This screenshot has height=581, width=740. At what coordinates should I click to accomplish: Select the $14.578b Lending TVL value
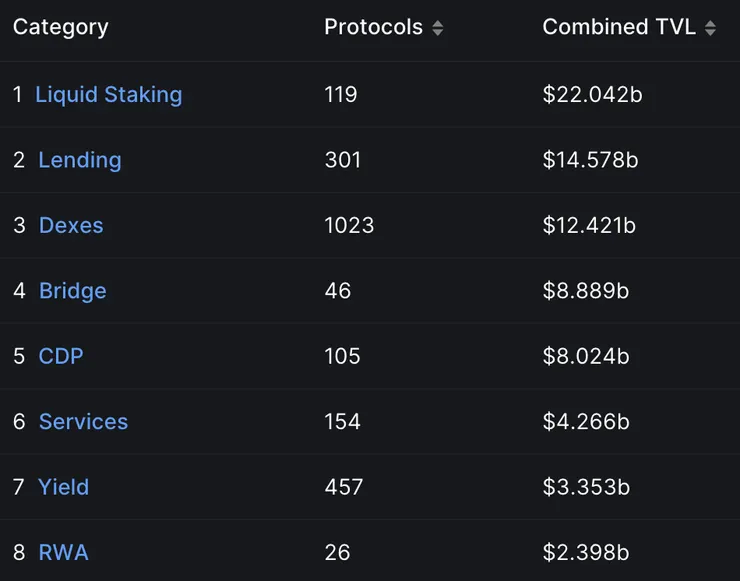[590, 160]
